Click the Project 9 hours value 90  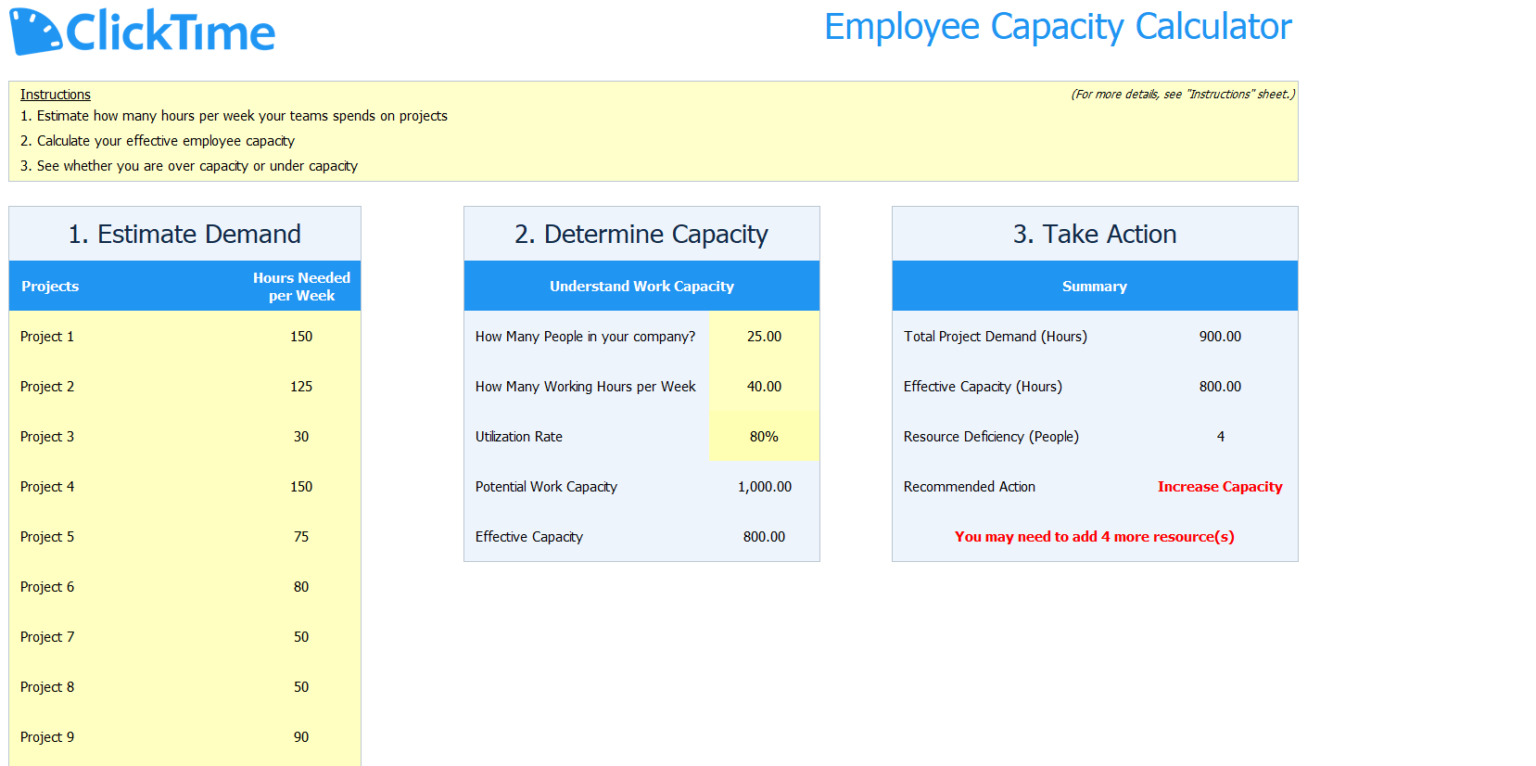tap(301, 737)
